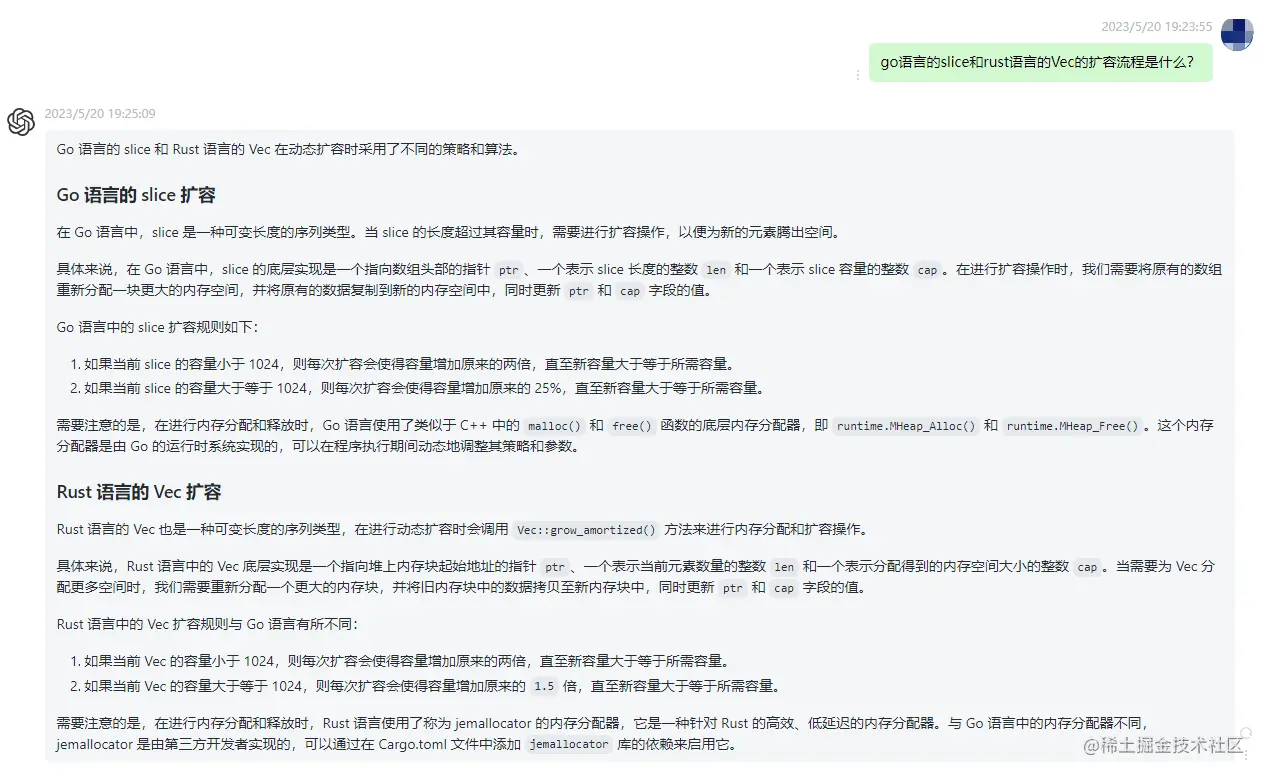Viewport: 1266px width, 778px height.
Task: Click the free() code chip
Action: tap(632, 425)
